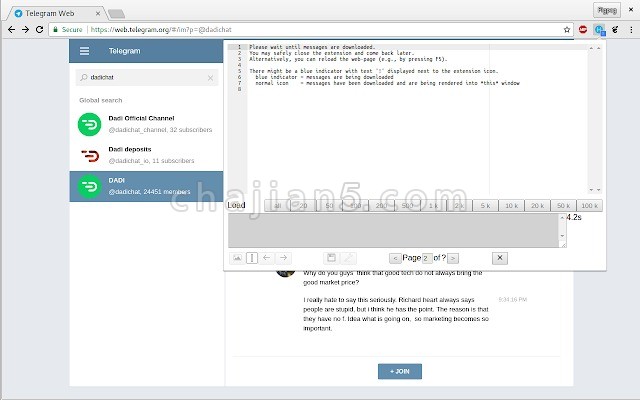Click the save window icon button

coord(331,258)
